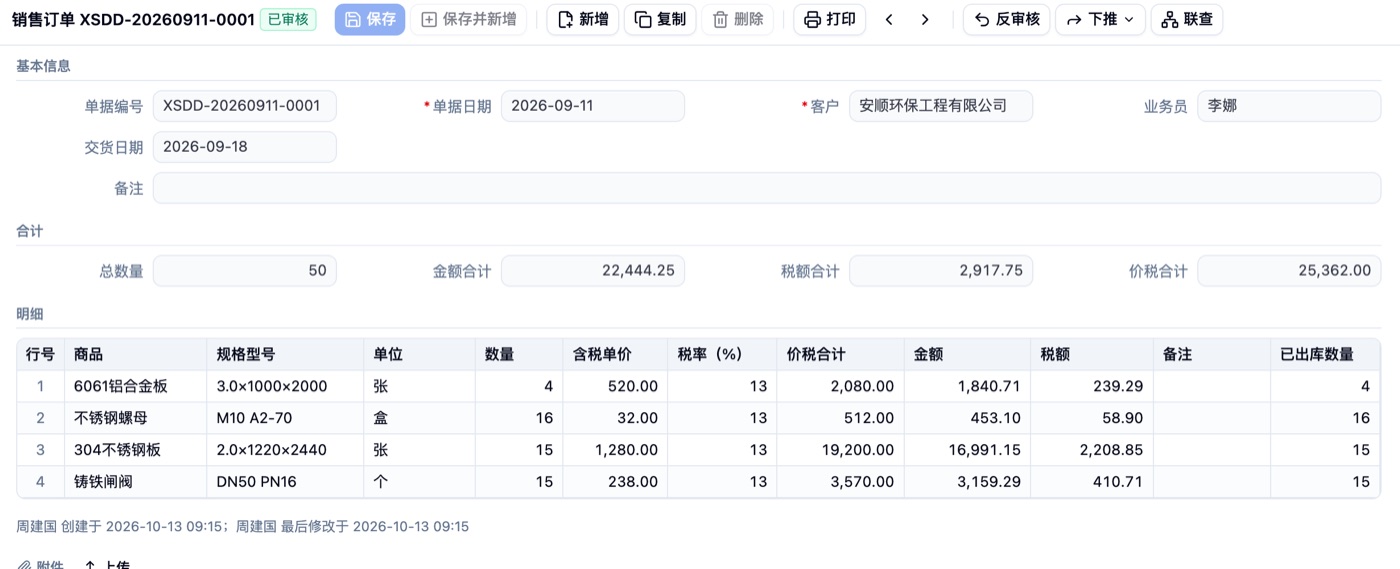1400x569 pixels.
Task: Go to next document arrow
Action: pos(925,19)
